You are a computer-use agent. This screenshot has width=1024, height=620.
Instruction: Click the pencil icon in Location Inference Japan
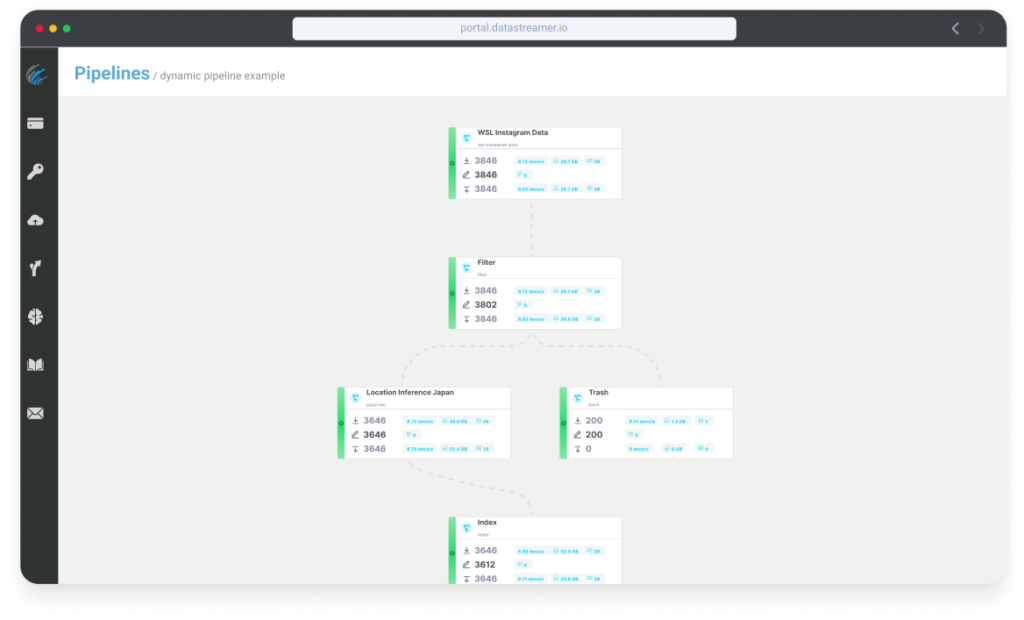click(355, 435)
